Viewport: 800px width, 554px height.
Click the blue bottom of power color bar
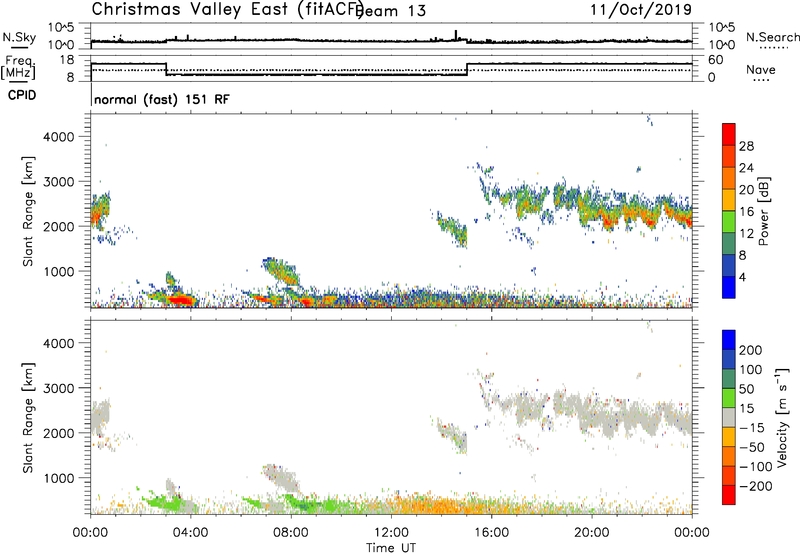[x=729, y=288]
